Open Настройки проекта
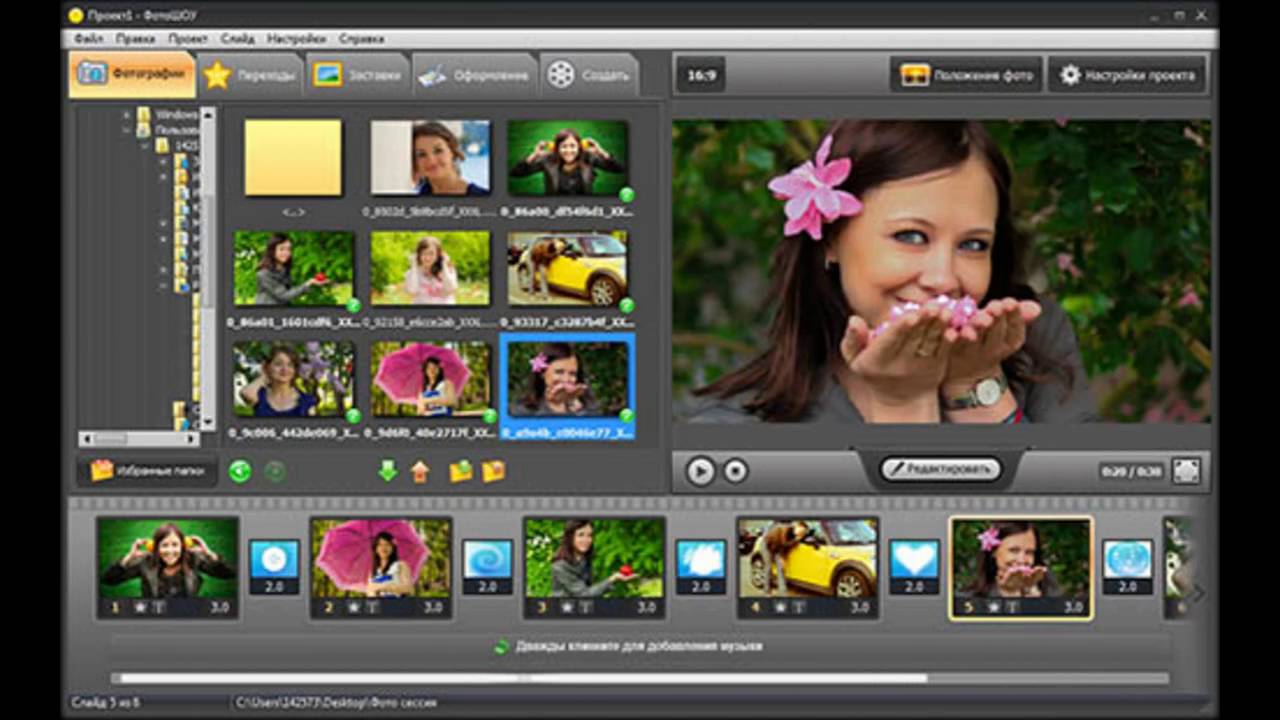Screen dimensions: 1280x720 1127,75
